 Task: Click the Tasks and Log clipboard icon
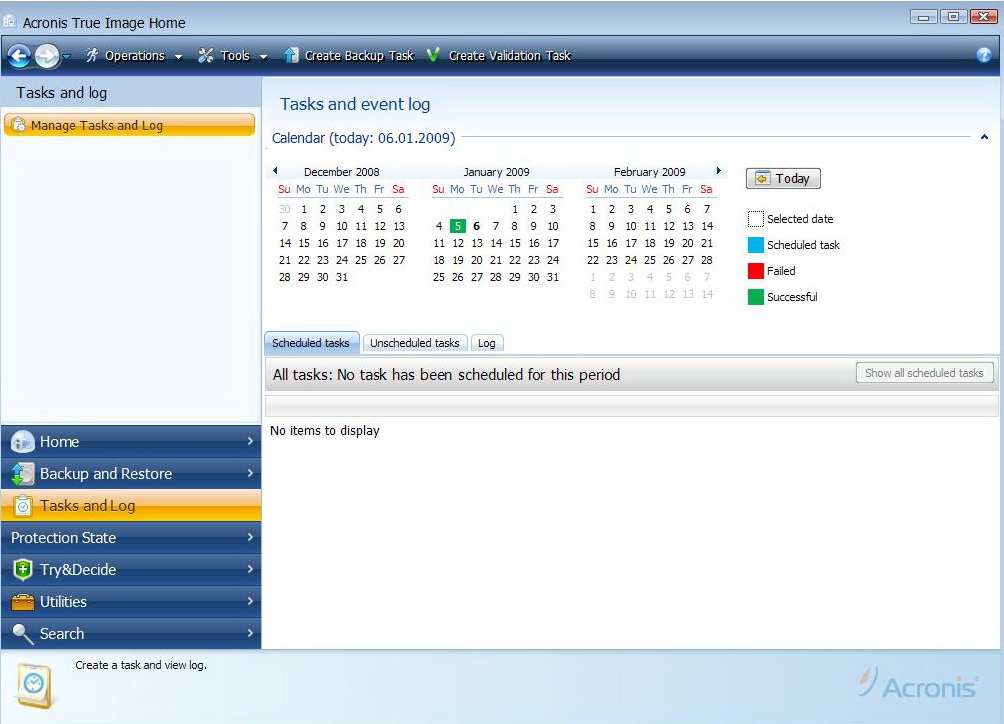click(x=22, y=506)
